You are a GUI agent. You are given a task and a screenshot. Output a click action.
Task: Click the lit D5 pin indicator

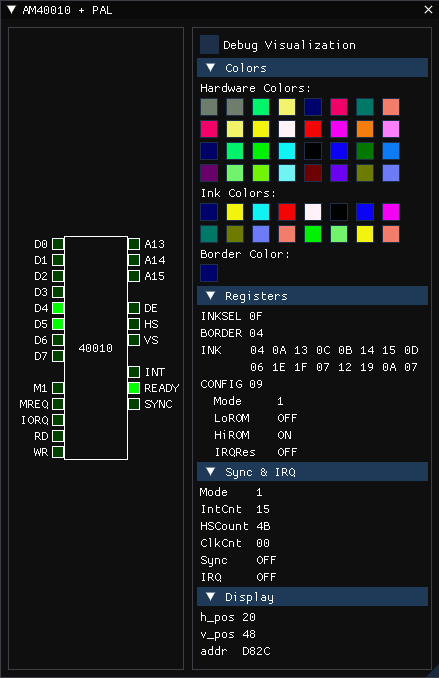pos(58,324)
